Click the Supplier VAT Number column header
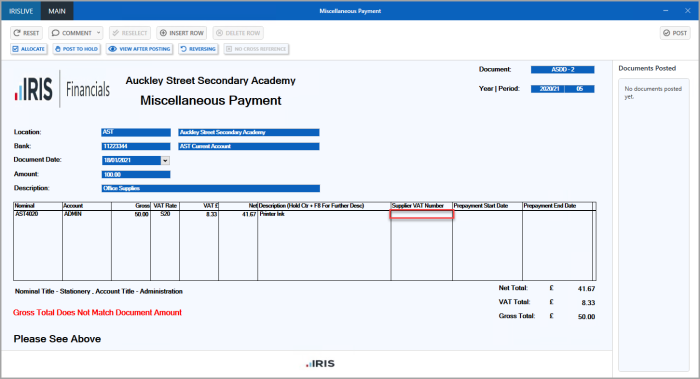Image resolution: width=700 pixels, height=379 pixels. (x=421, y=206)
